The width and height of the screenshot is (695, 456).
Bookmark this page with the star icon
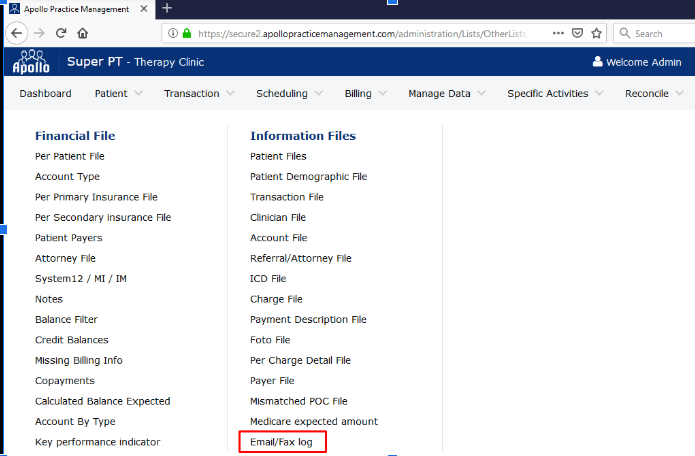tap(597, 33)
